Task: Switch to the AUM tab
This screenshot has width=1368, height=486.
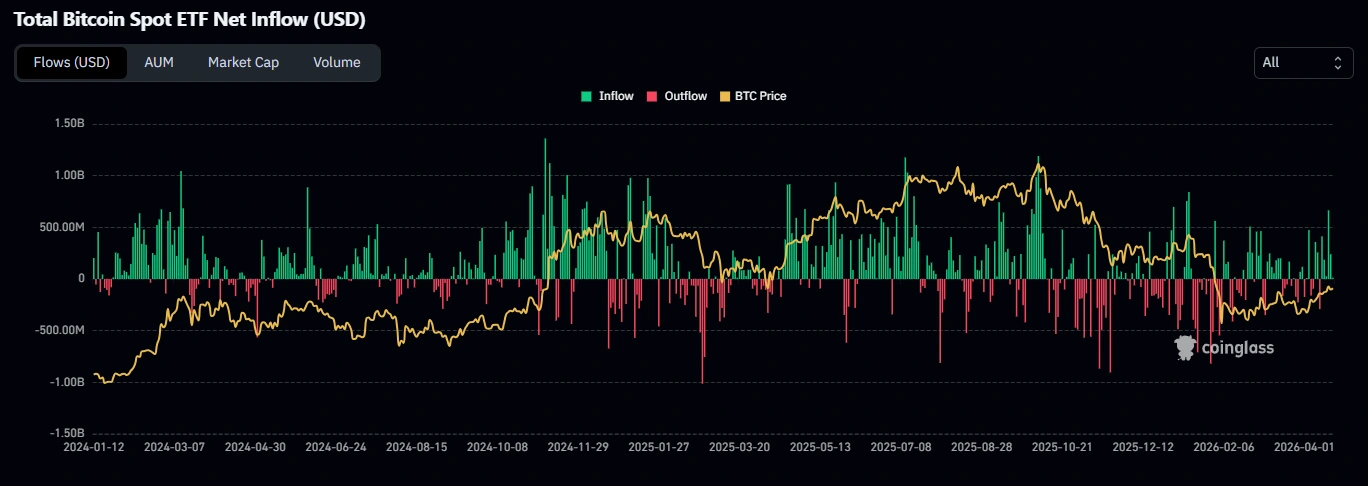Action: pyautogui.click(x=159, y=62)
